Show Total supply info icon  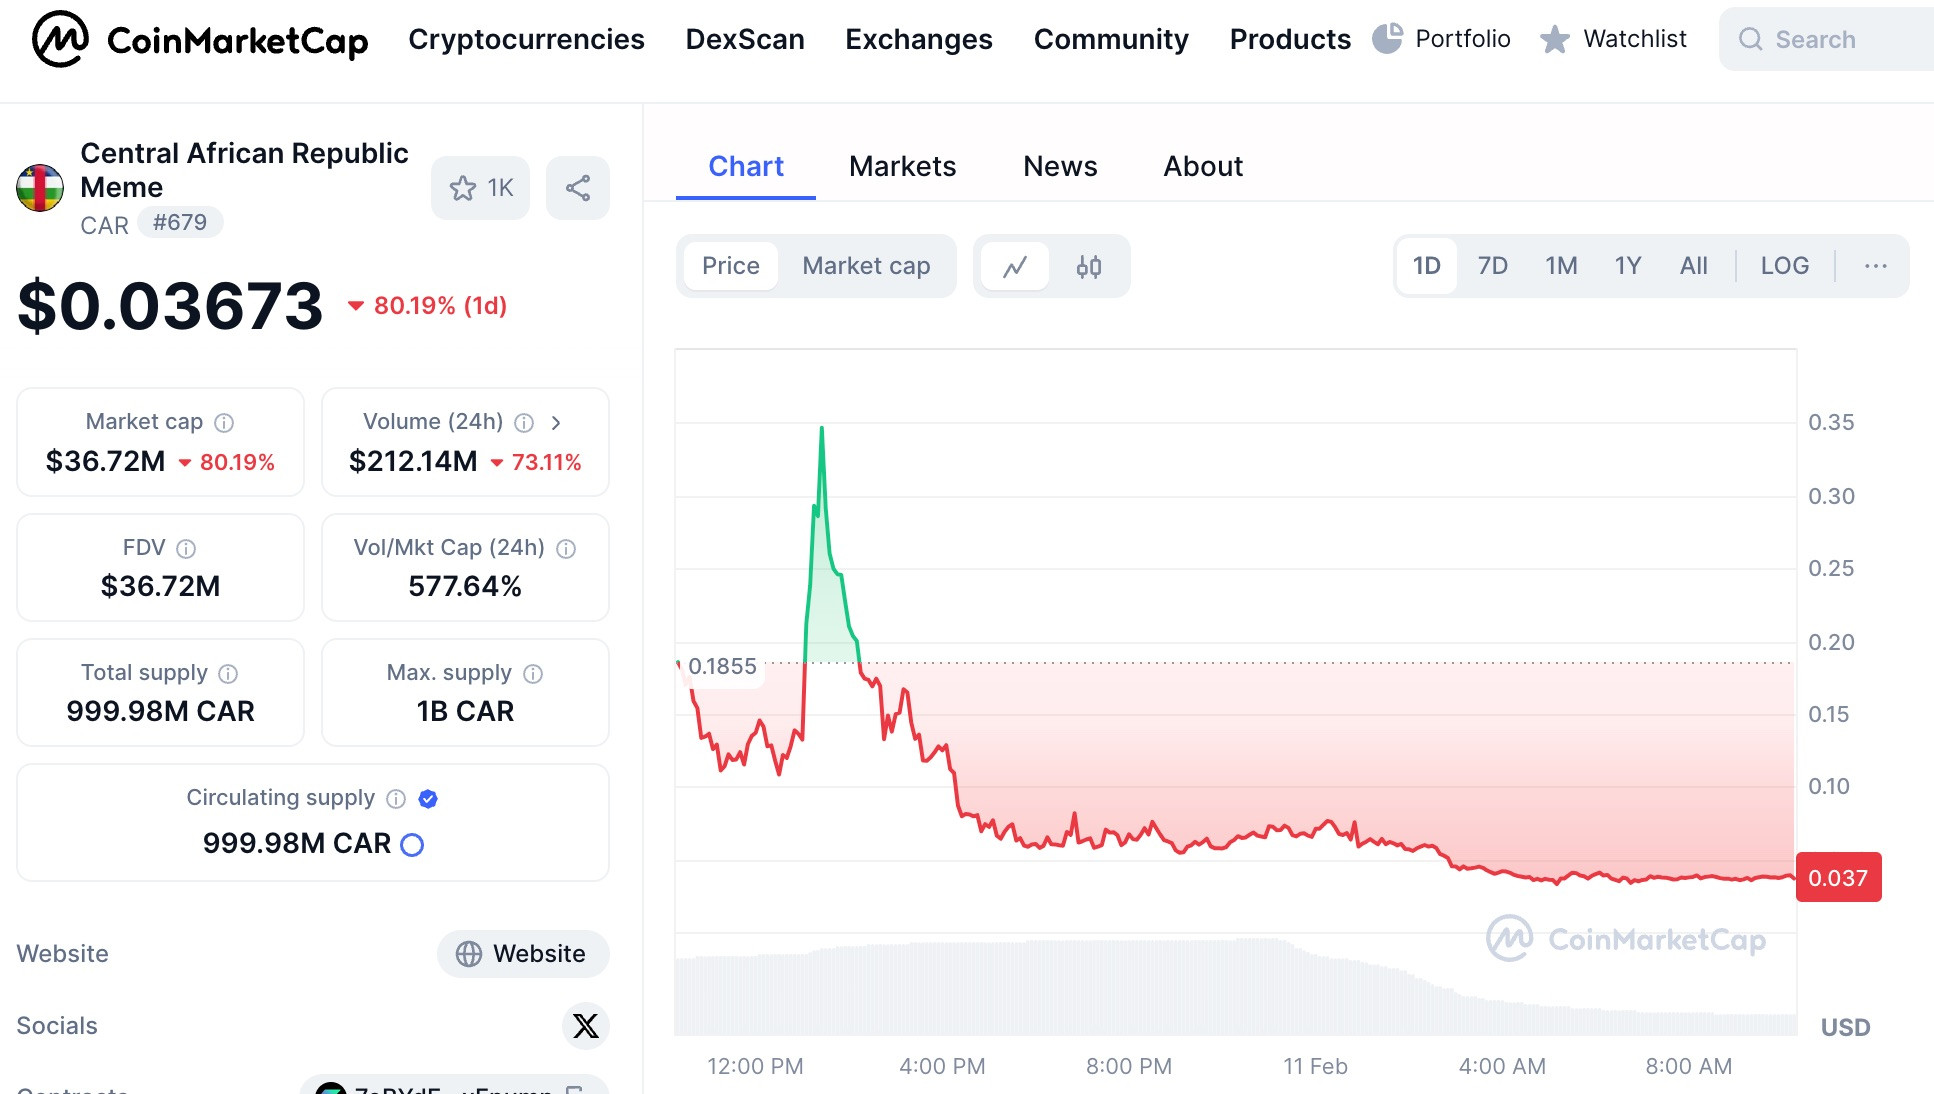[228, 674]
